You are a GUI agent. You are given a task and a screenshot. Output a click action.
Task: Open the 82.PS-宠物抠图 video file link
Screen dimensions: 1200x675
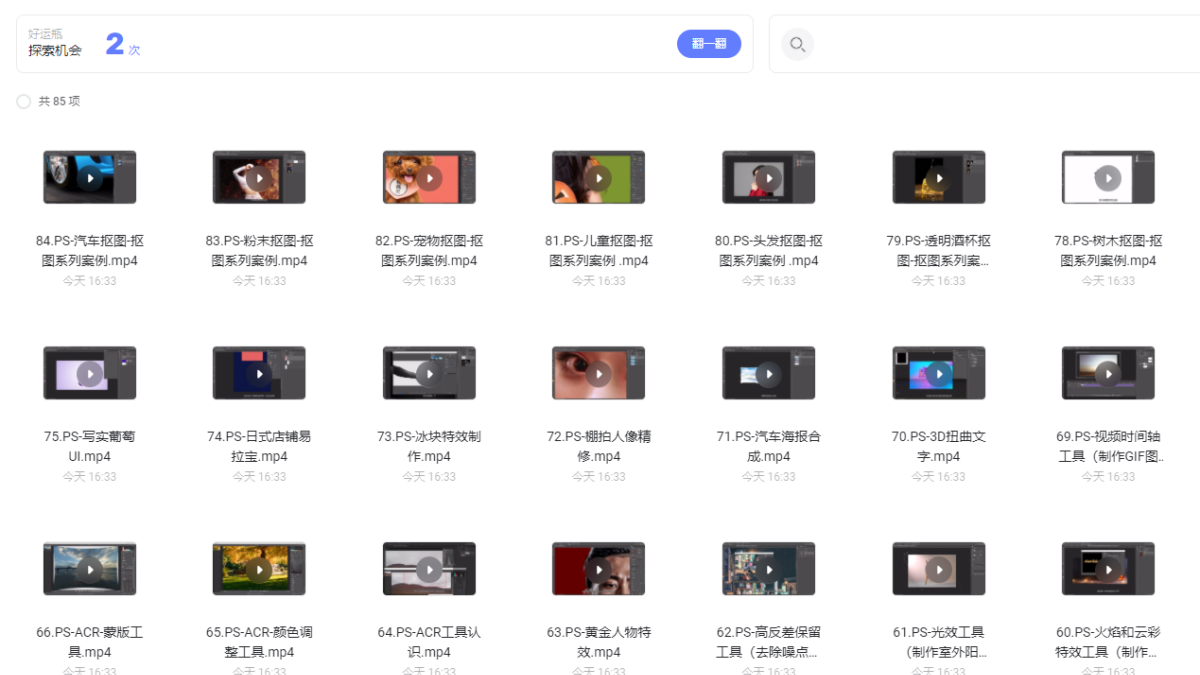coord(429,250)
